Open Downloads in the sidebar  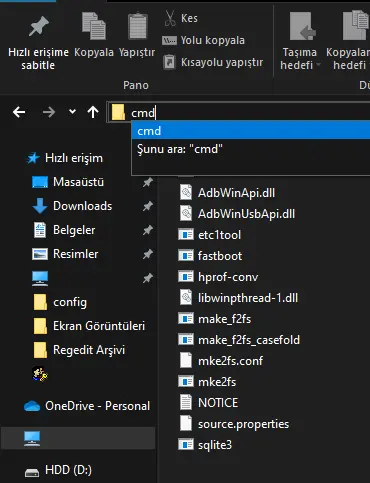click(x=82, y=206)
